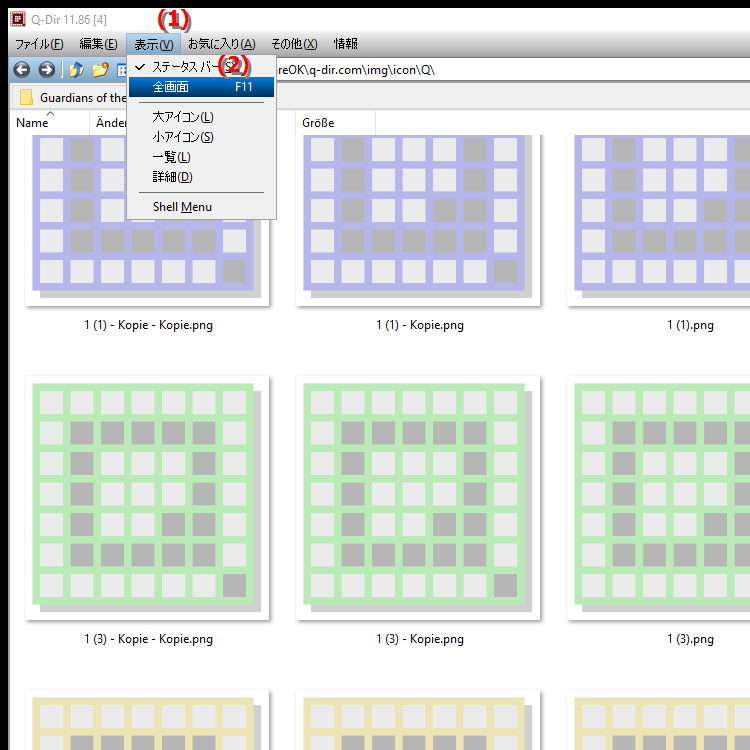Select 全画面 F11 fullscreen menu entry
The image size is (750, 750).
(201, 87)
